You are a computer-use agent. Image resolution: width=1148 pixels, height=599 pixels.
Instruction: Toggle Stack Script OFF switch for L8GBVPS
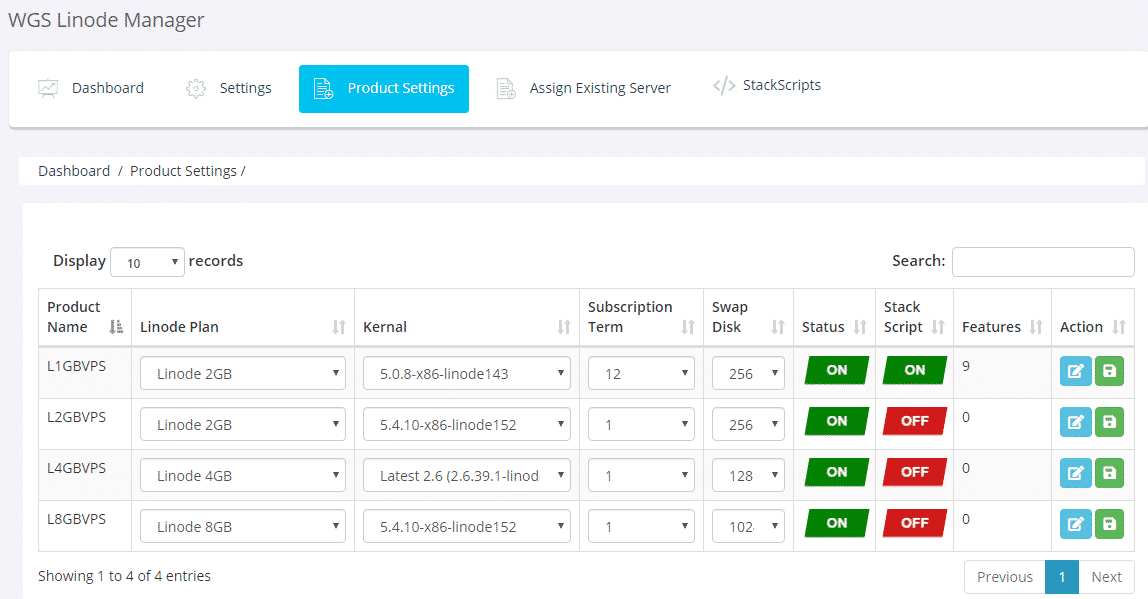914,523
